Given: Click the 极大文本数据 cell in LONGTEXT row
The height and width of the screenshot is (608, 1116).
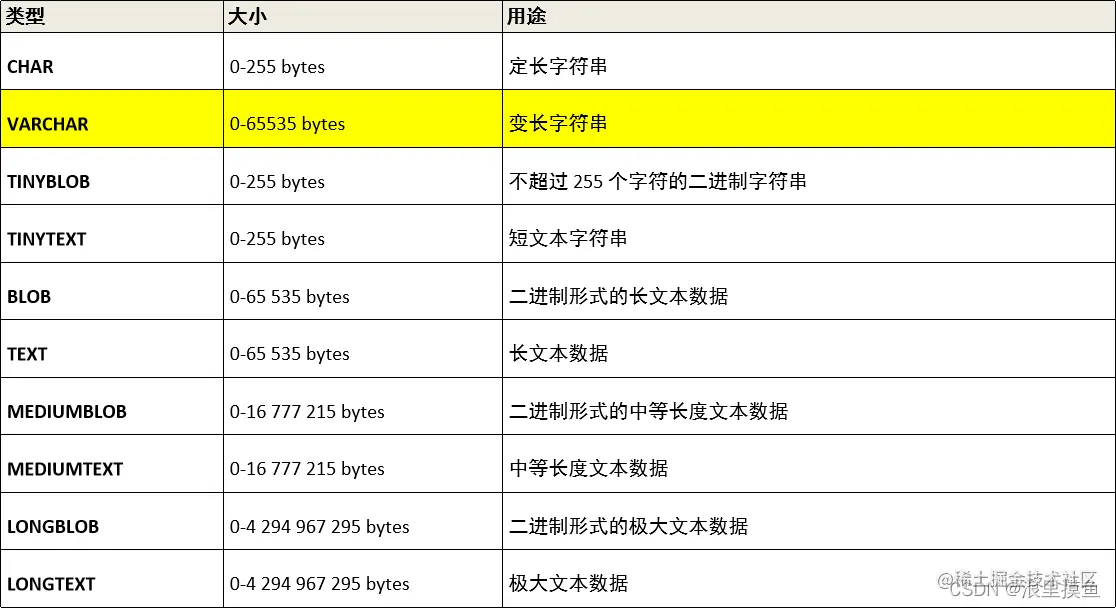Looking at the screenshot, I should (x=809, y=579).
